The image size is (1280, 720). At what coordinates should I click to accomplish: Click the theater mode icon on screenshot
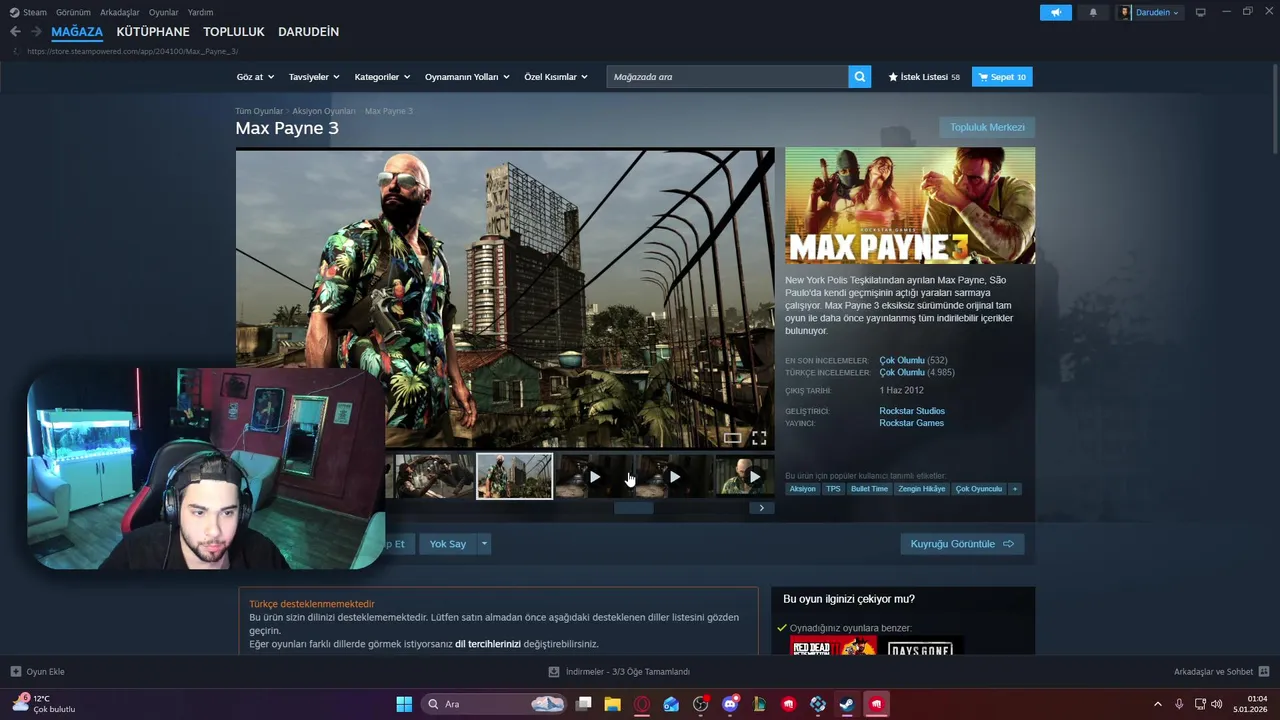733,438
